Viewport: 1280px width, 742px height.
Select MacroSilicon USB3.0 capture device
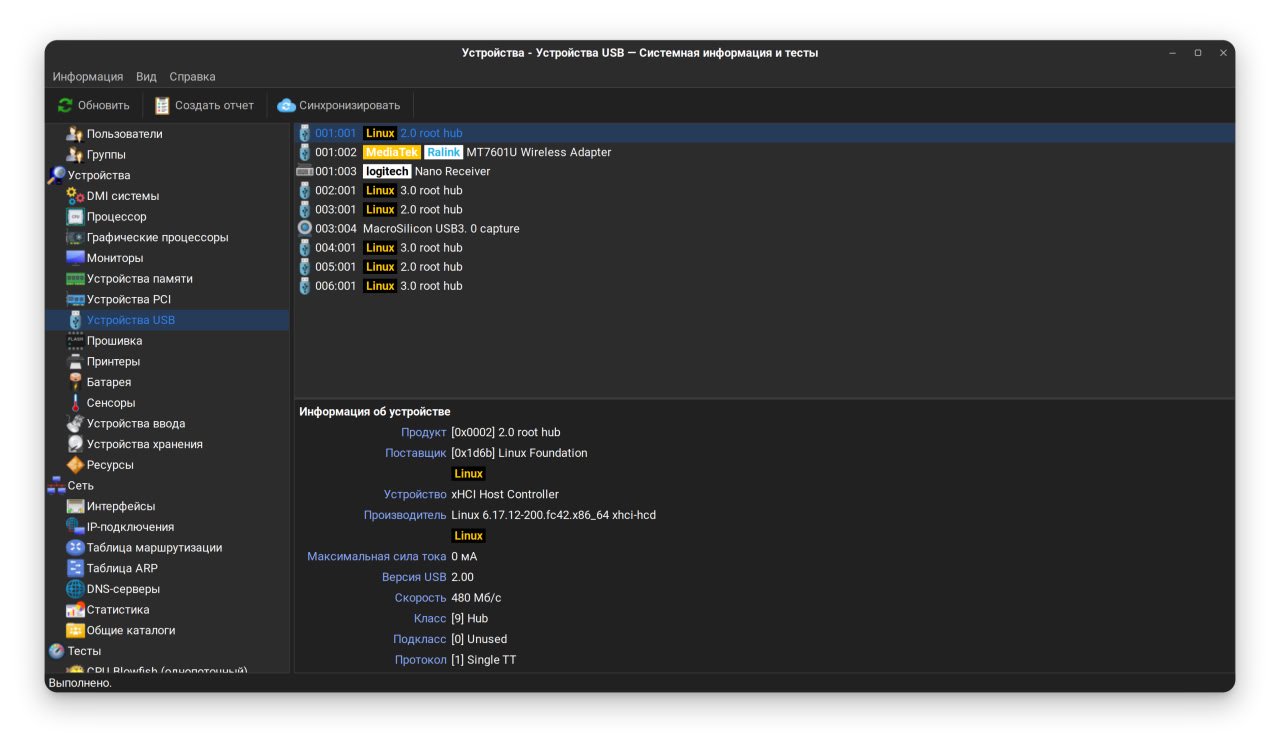point(440,229)
